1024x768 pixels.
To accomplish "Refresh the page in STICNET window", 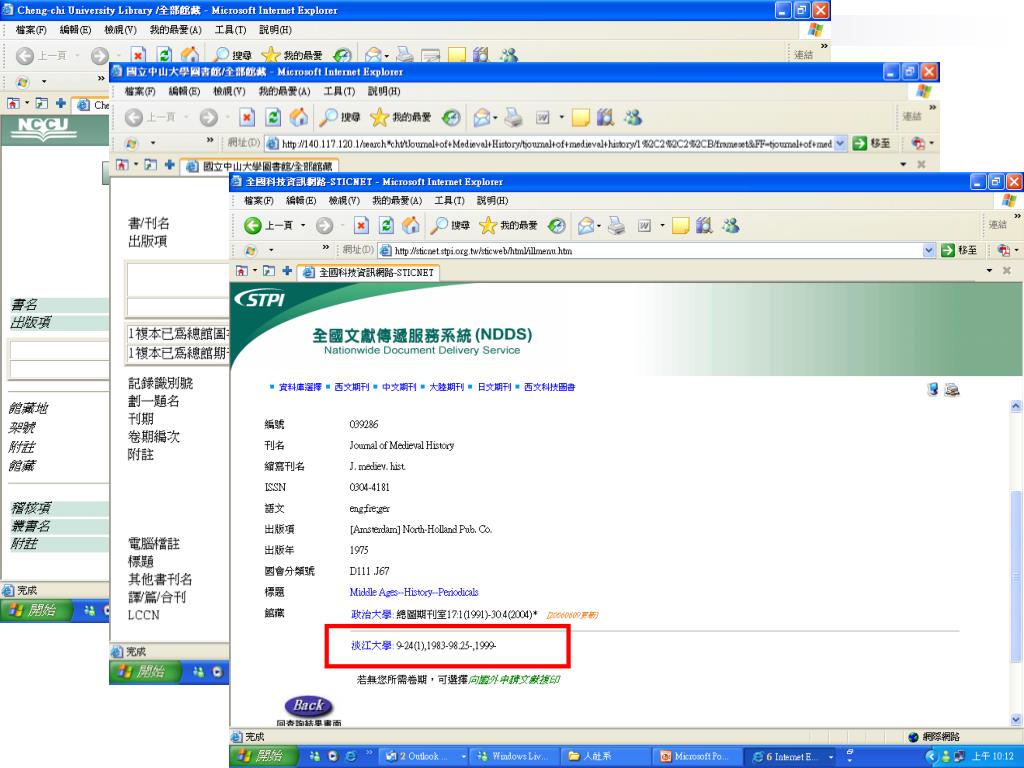I will (x=387, y=226).
